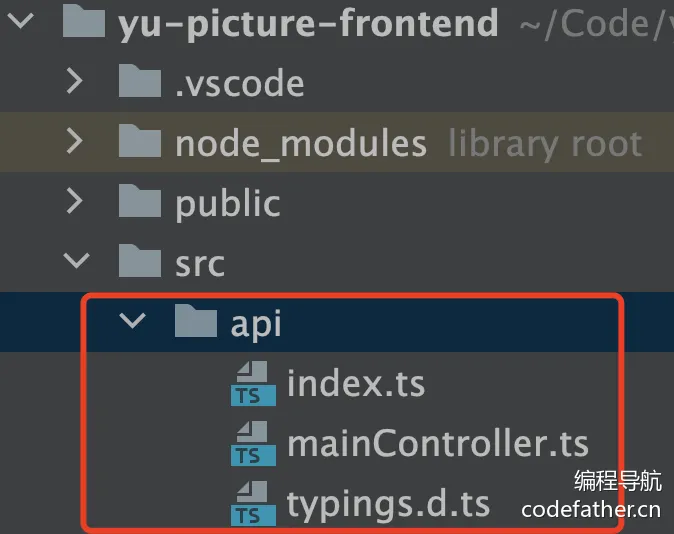The image size is (674, 534).
Task: Expand the public folder arrow
Action: 75,201
